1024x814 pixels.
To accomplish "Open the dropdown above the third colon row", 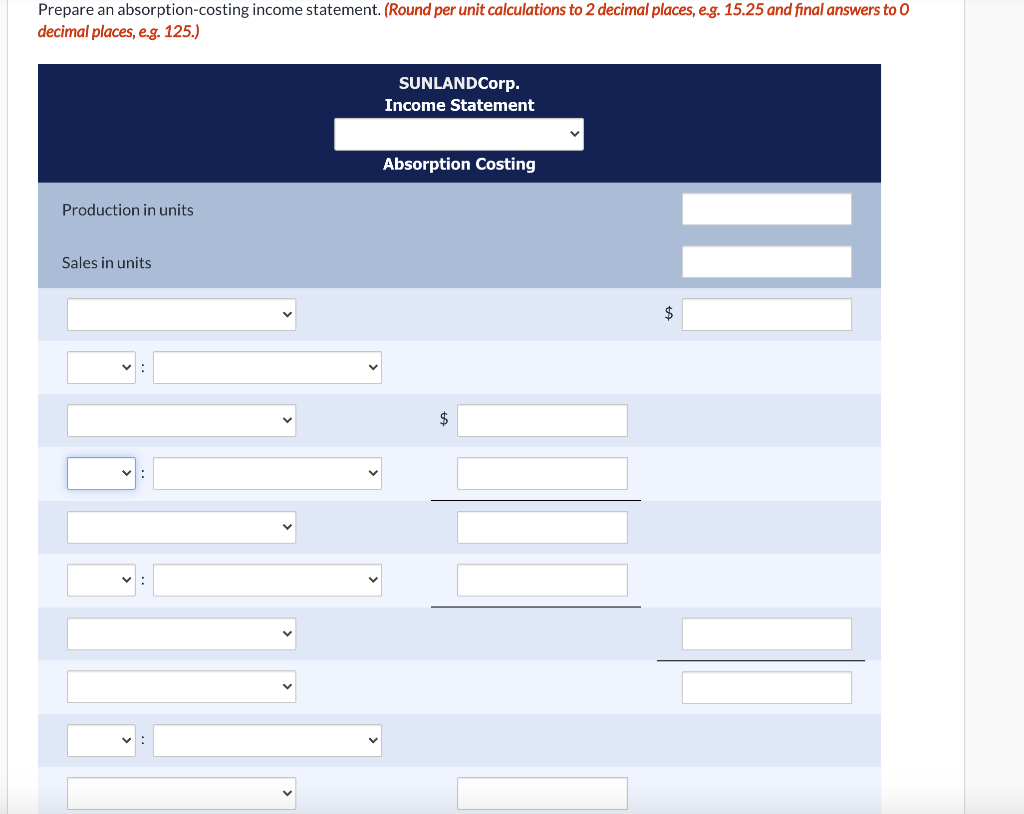I will [181, 527].
